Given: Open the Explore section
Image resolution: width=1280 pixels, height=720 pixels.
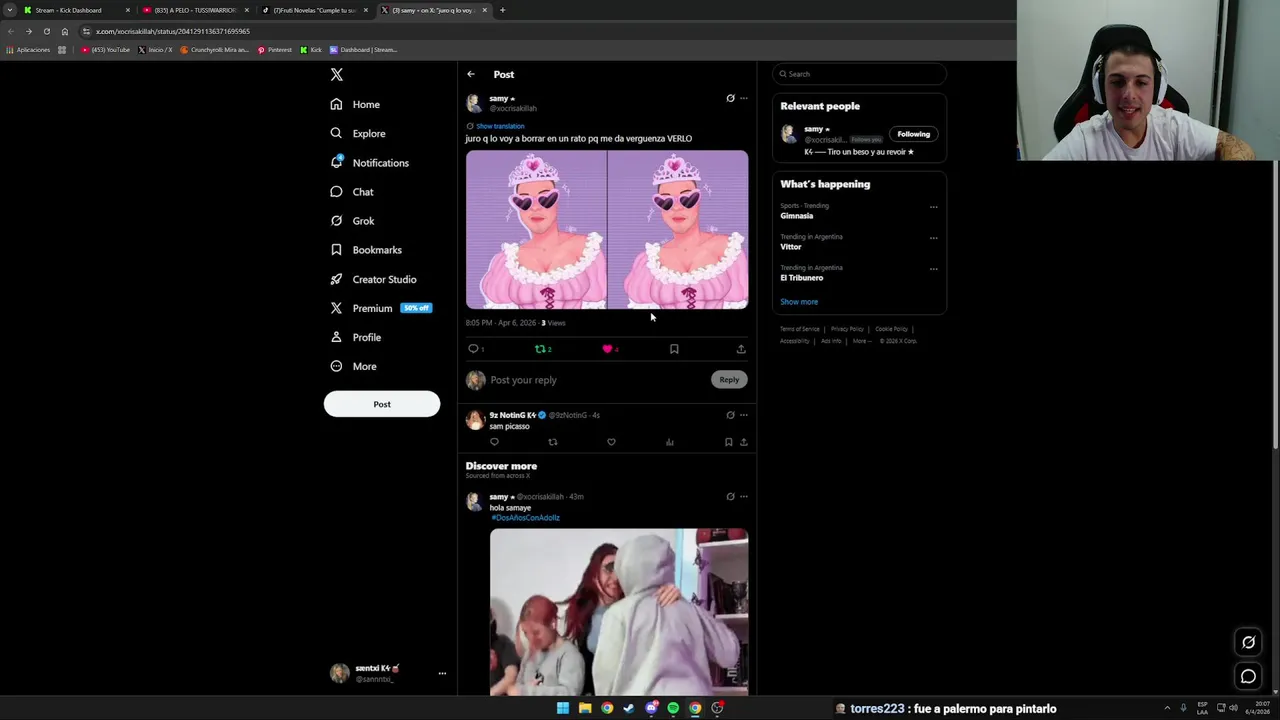Looking at the screenshot, I should point(358,133).
